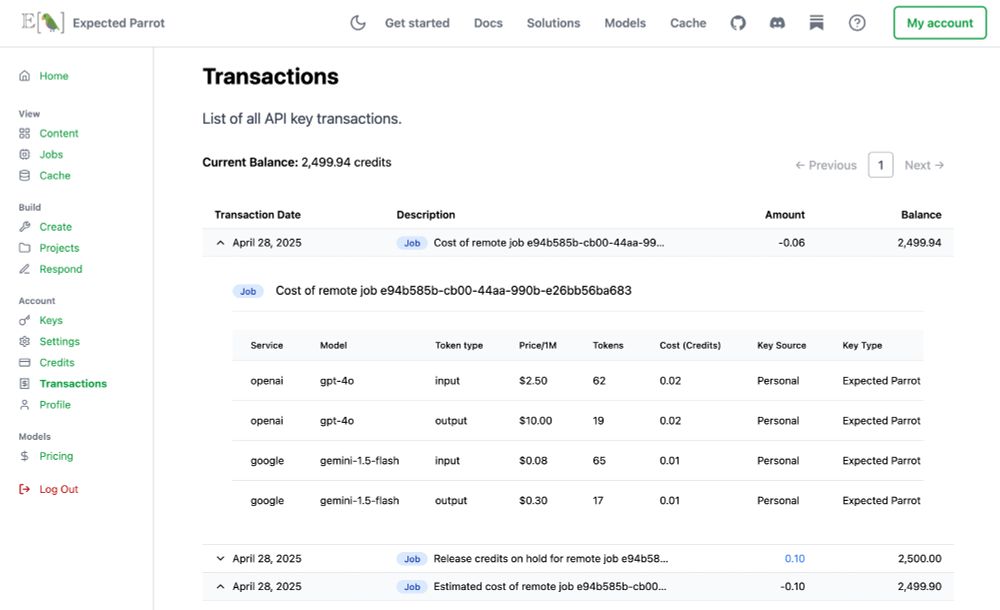1000x610 pixels.
Task: Select Transactions sidebar link
Action: (x=73, y=383)
